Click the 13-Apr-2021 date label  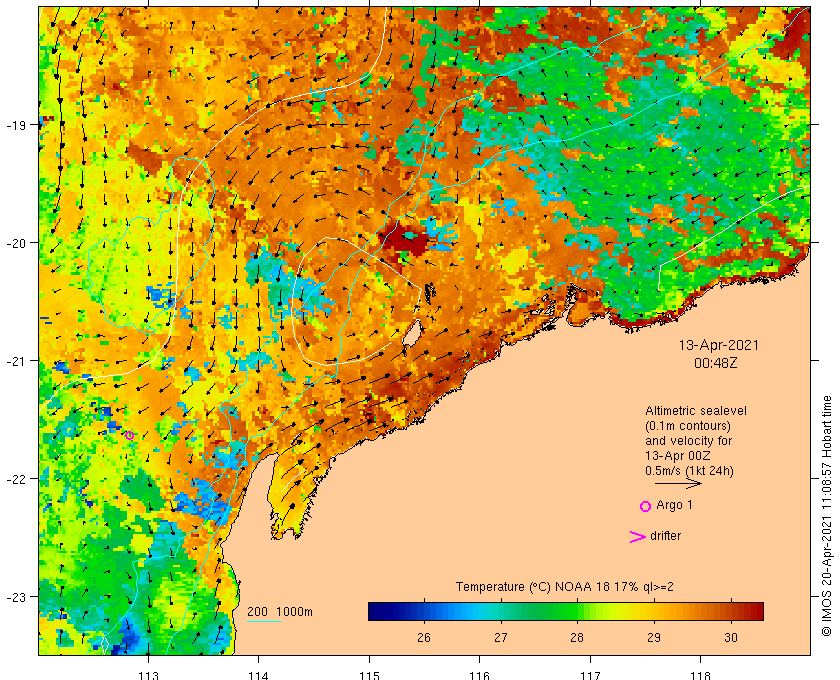point(718,345)
